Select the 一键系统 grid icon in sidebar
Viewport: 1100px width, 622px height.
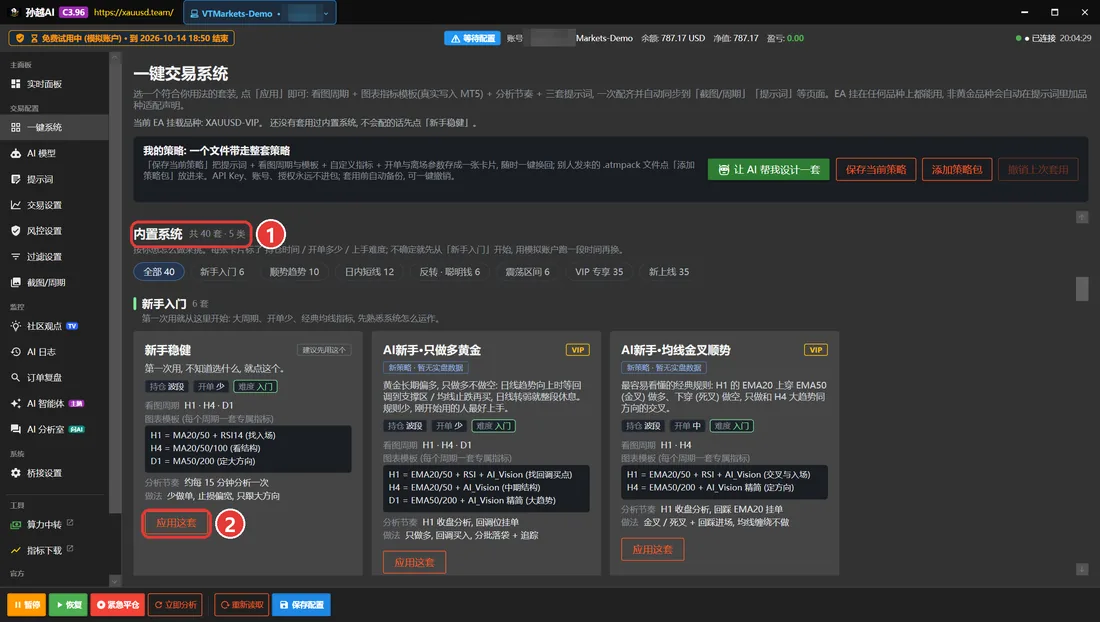(x=15, y=127)
